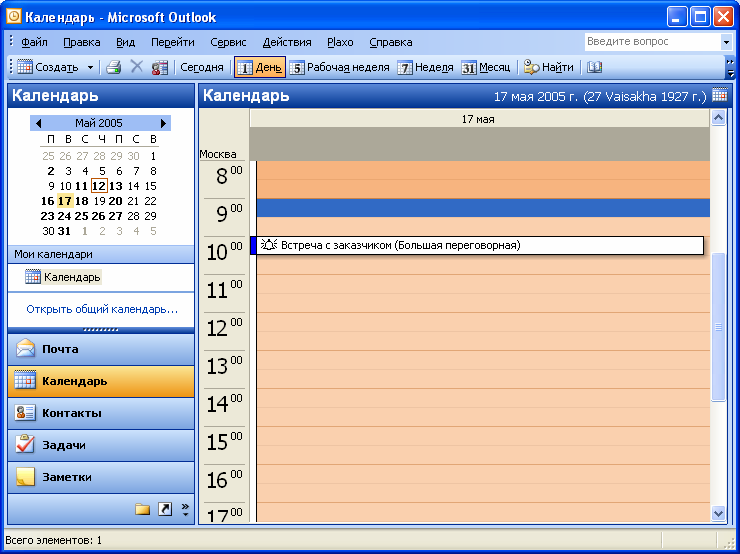Open the Действия menu
Viewport: 740px width, 554px height.
(x=287, y=42)
